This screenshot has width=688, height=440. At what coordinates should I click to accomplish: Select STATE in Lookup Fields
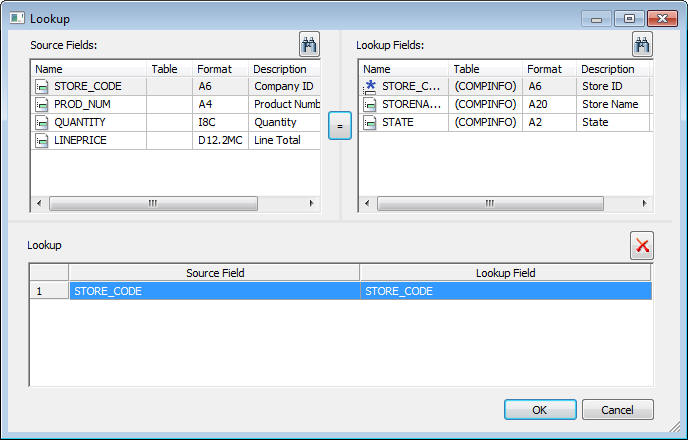tap(398, 122)
